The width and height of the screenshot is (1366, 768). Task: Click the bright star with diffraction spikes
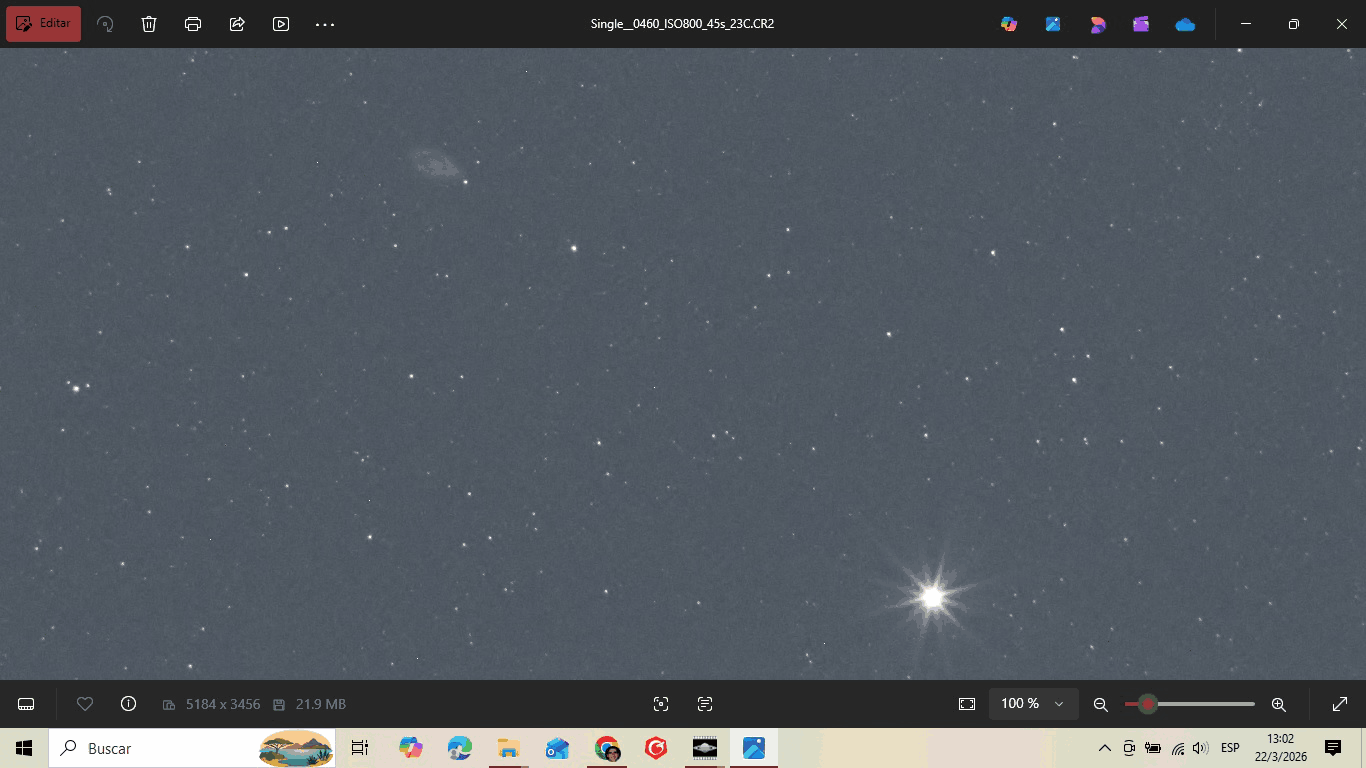pos(932,597)
